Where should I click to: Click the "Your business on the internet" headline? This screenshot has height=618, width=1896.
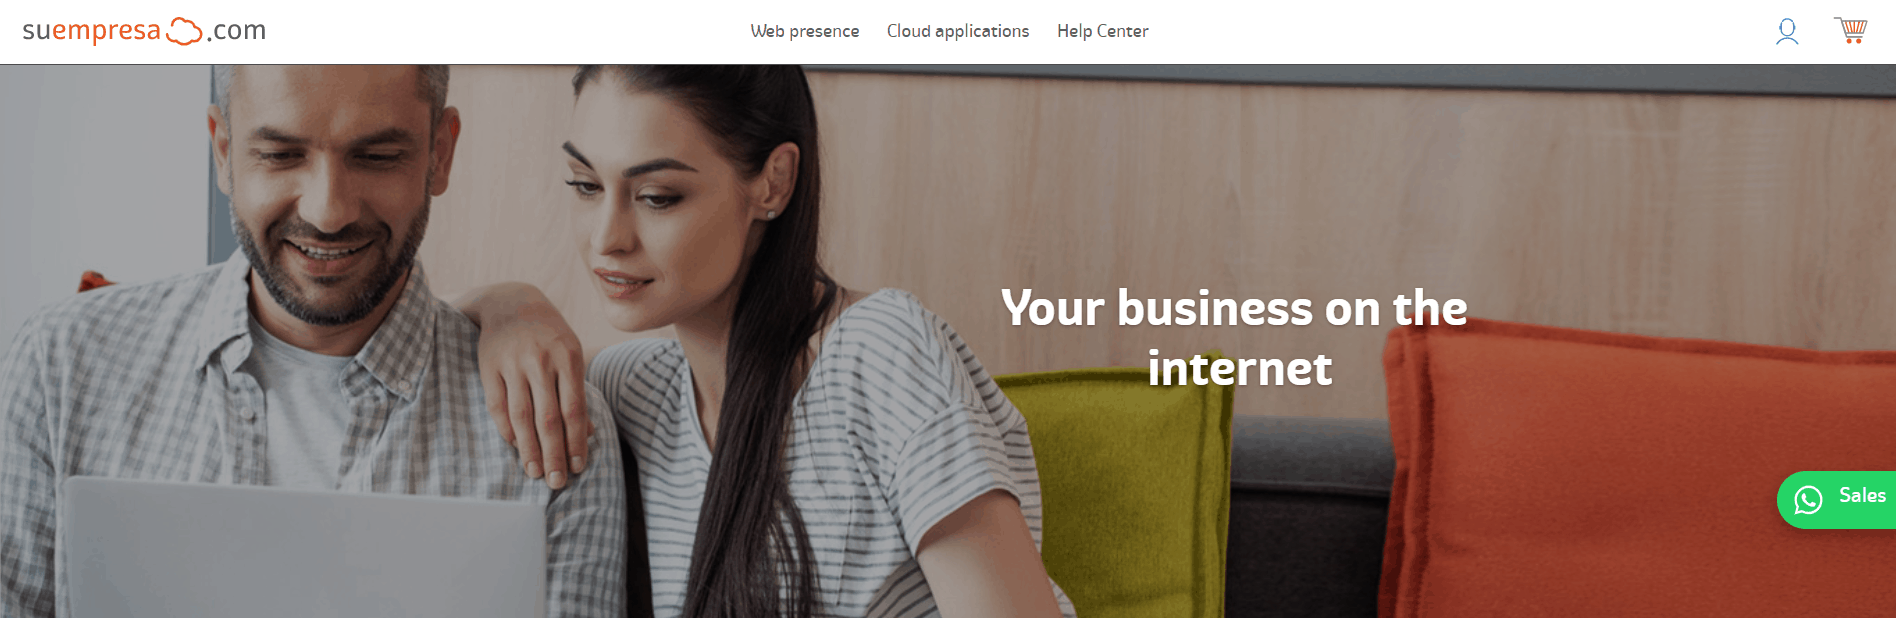[1235, 338]
